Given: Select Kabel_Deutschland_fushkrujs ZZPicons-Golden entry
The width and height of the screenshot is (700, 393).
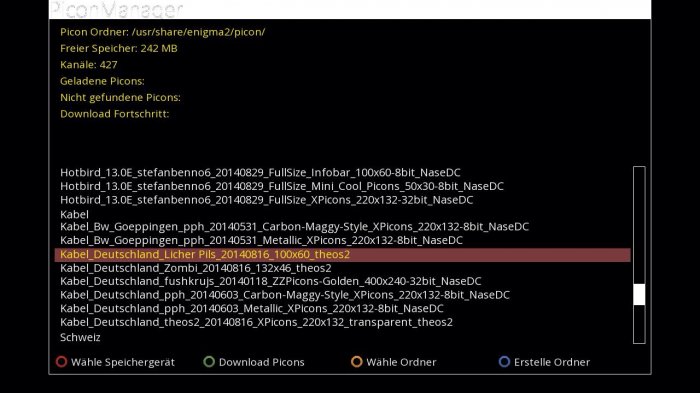Looking at the screenshot, I should click(x=271, y=281).
